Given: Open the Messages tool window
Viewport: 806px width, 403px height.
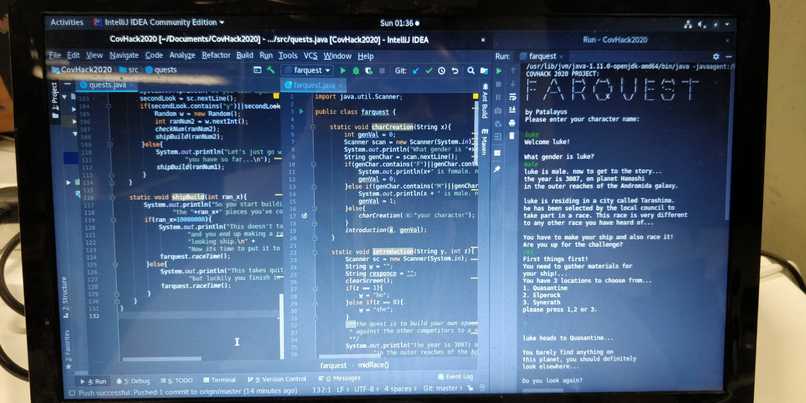Looking at the screenshot, I should pyautogui.click(x=340, y=378).
